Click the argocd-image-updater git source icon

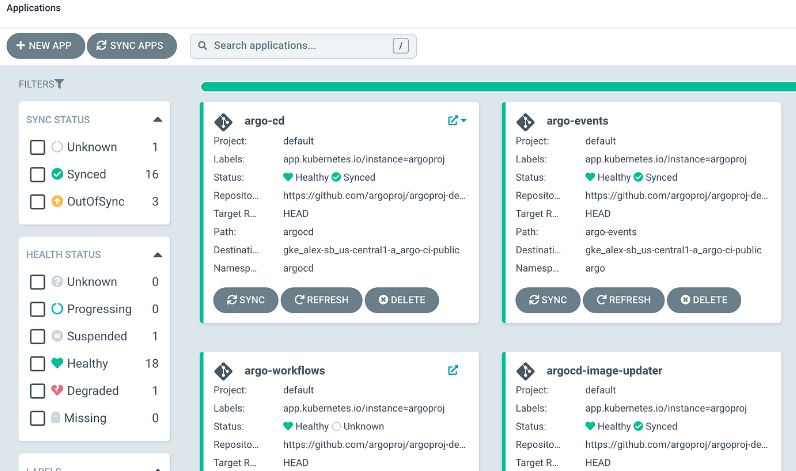525,371
